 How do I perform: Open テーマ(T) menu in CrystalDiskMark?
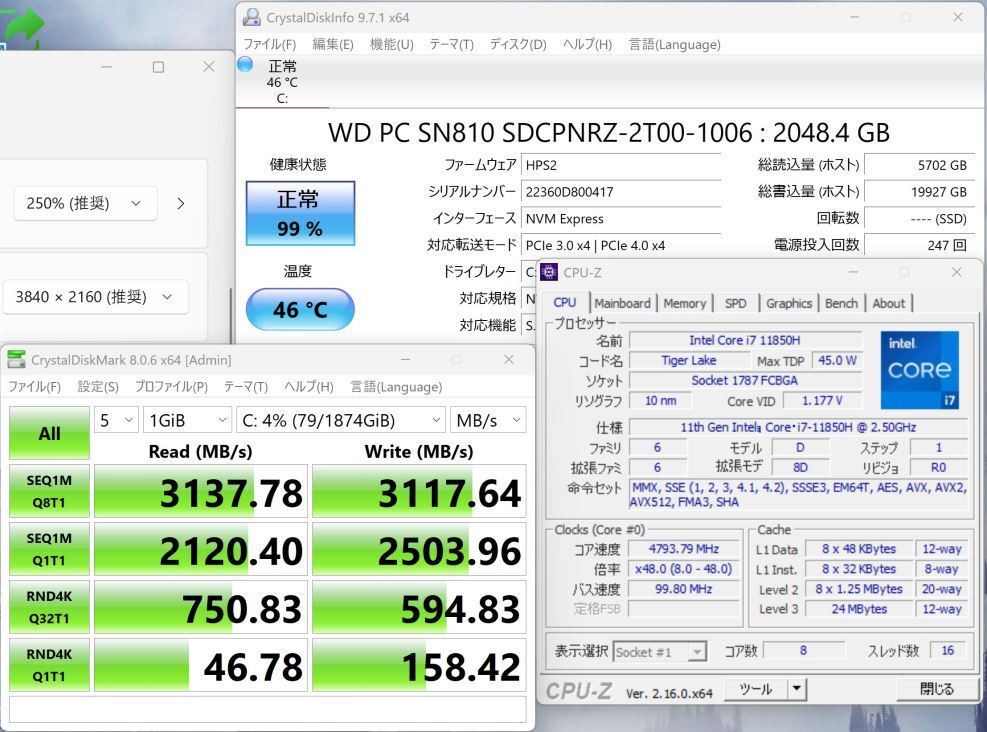coord(245,386)
